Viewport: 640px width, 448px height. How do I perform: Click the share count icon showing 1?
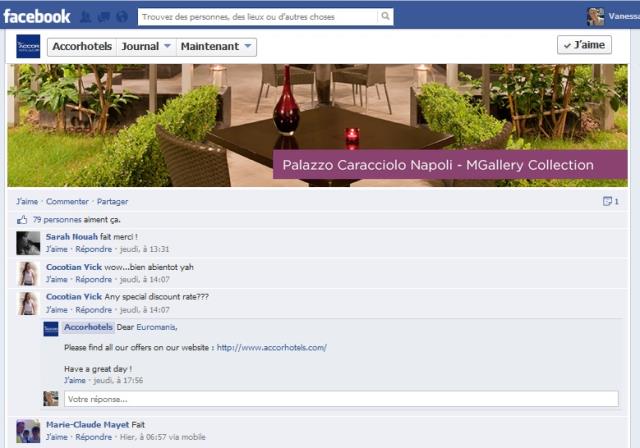click(x=611, y=201)
